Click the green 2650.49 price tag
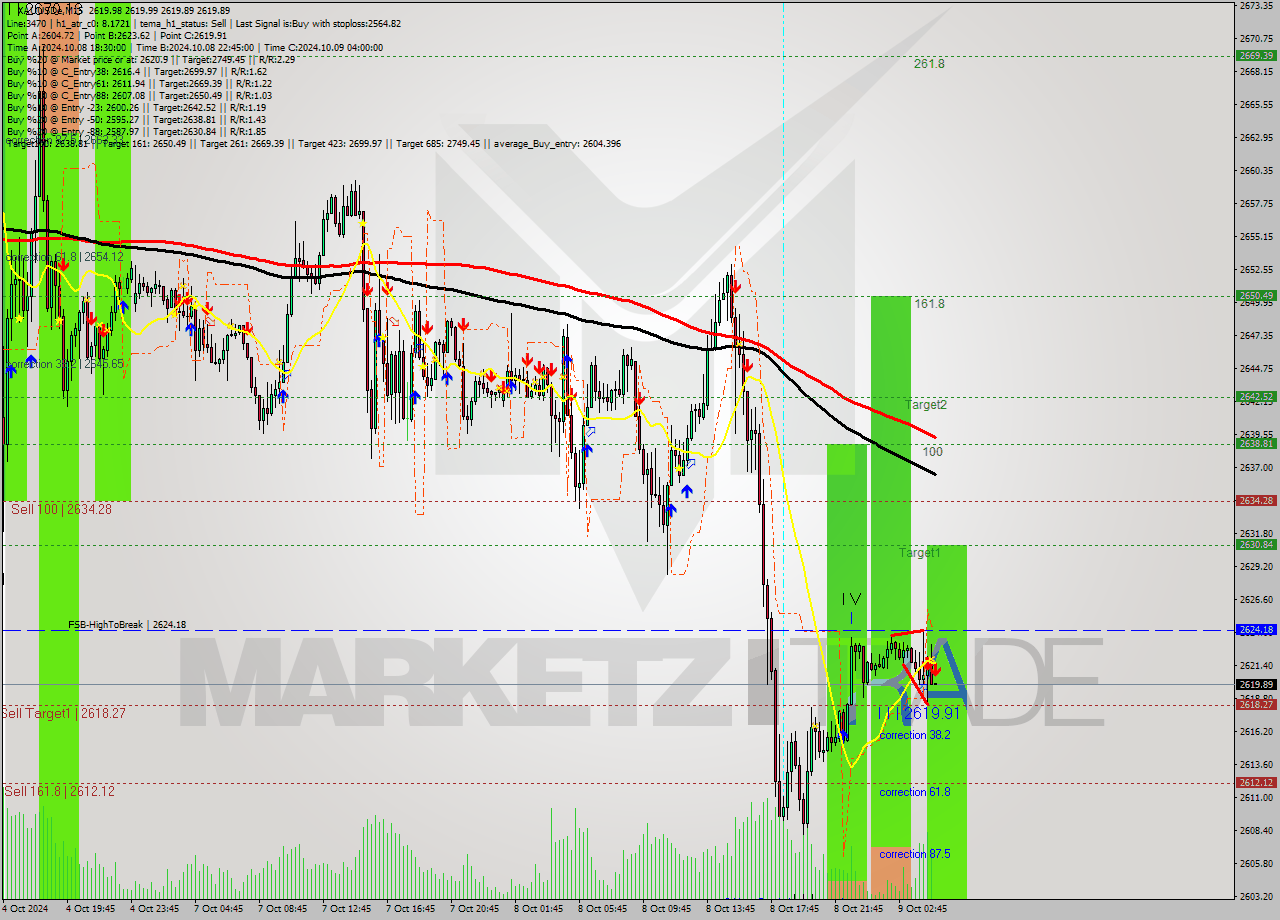Image resolution: width=1280 pixels, height=920 pixels. (1256, 295)
